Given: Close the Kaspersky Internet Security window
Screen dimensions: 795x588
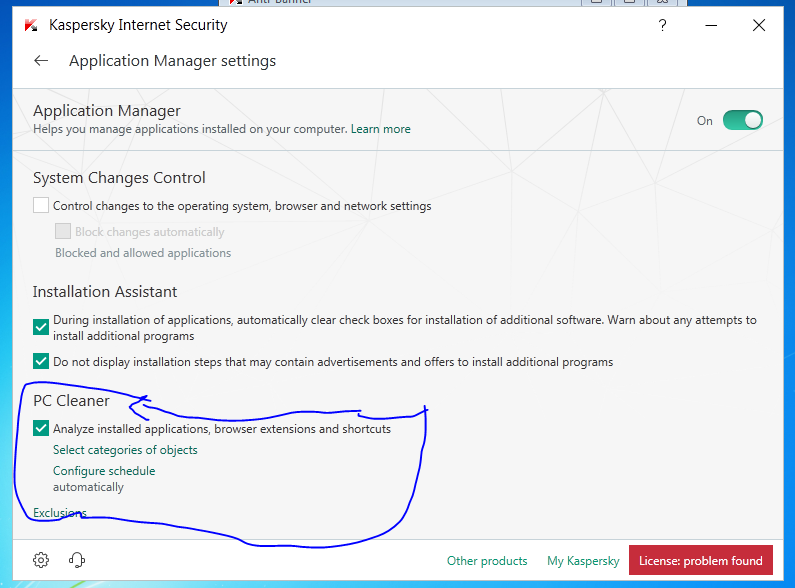Looking at the screenshot, I should tap(759, 25).
